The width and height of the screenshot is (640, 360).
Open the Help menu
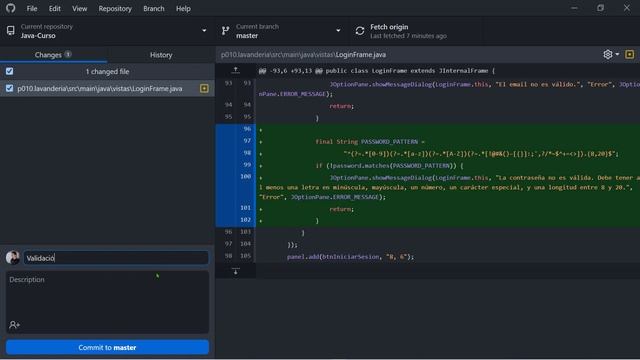point(183,9)
